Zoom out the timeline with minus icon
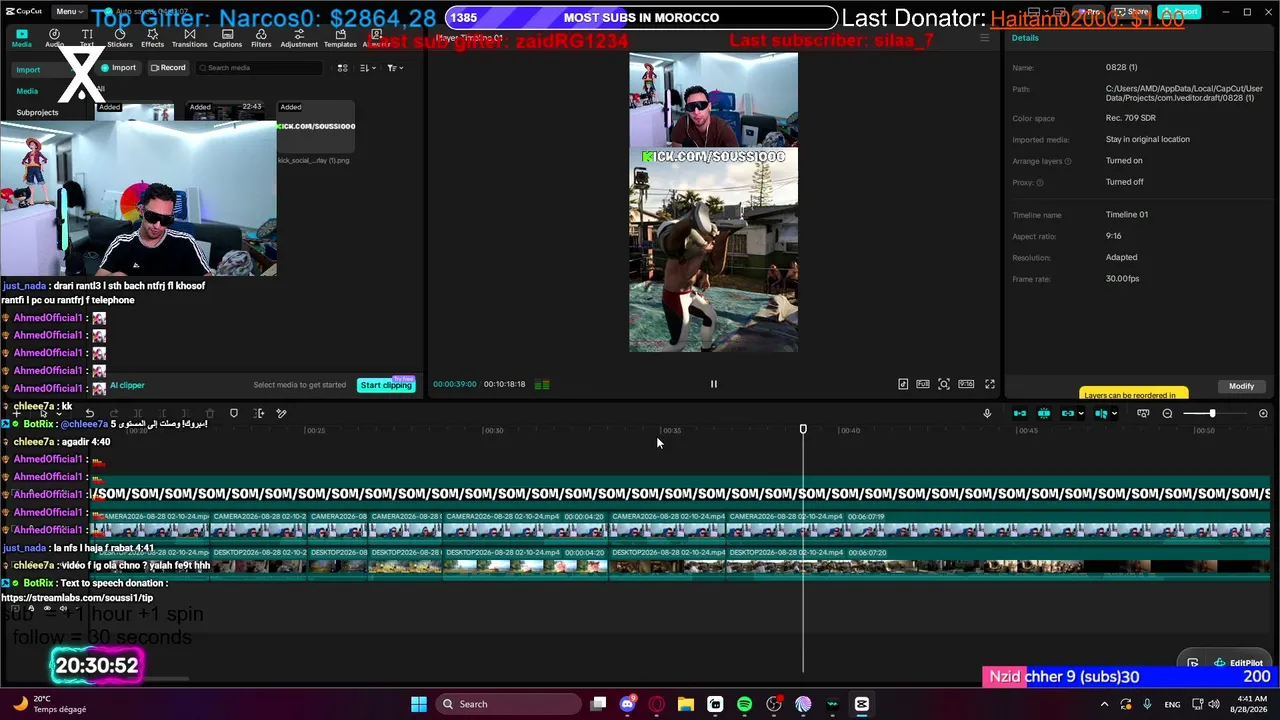The width and height of the screenshot is (1280, 720). click(1167, 413)
